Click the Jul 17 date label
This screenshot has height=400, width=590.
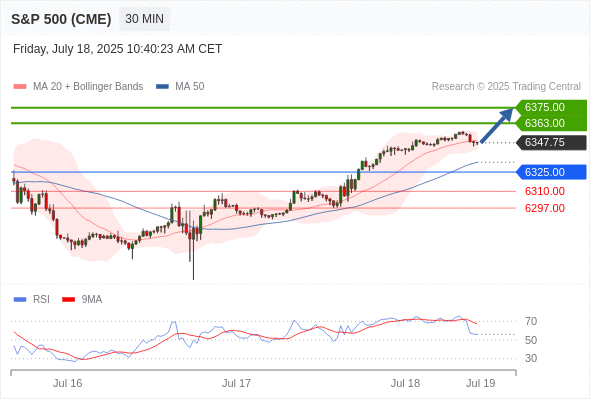[236, 383]
